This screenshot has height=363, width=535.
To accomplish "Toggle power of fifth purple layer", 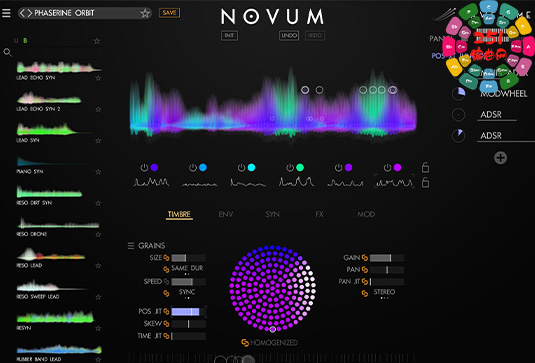I will click(338, 168).
